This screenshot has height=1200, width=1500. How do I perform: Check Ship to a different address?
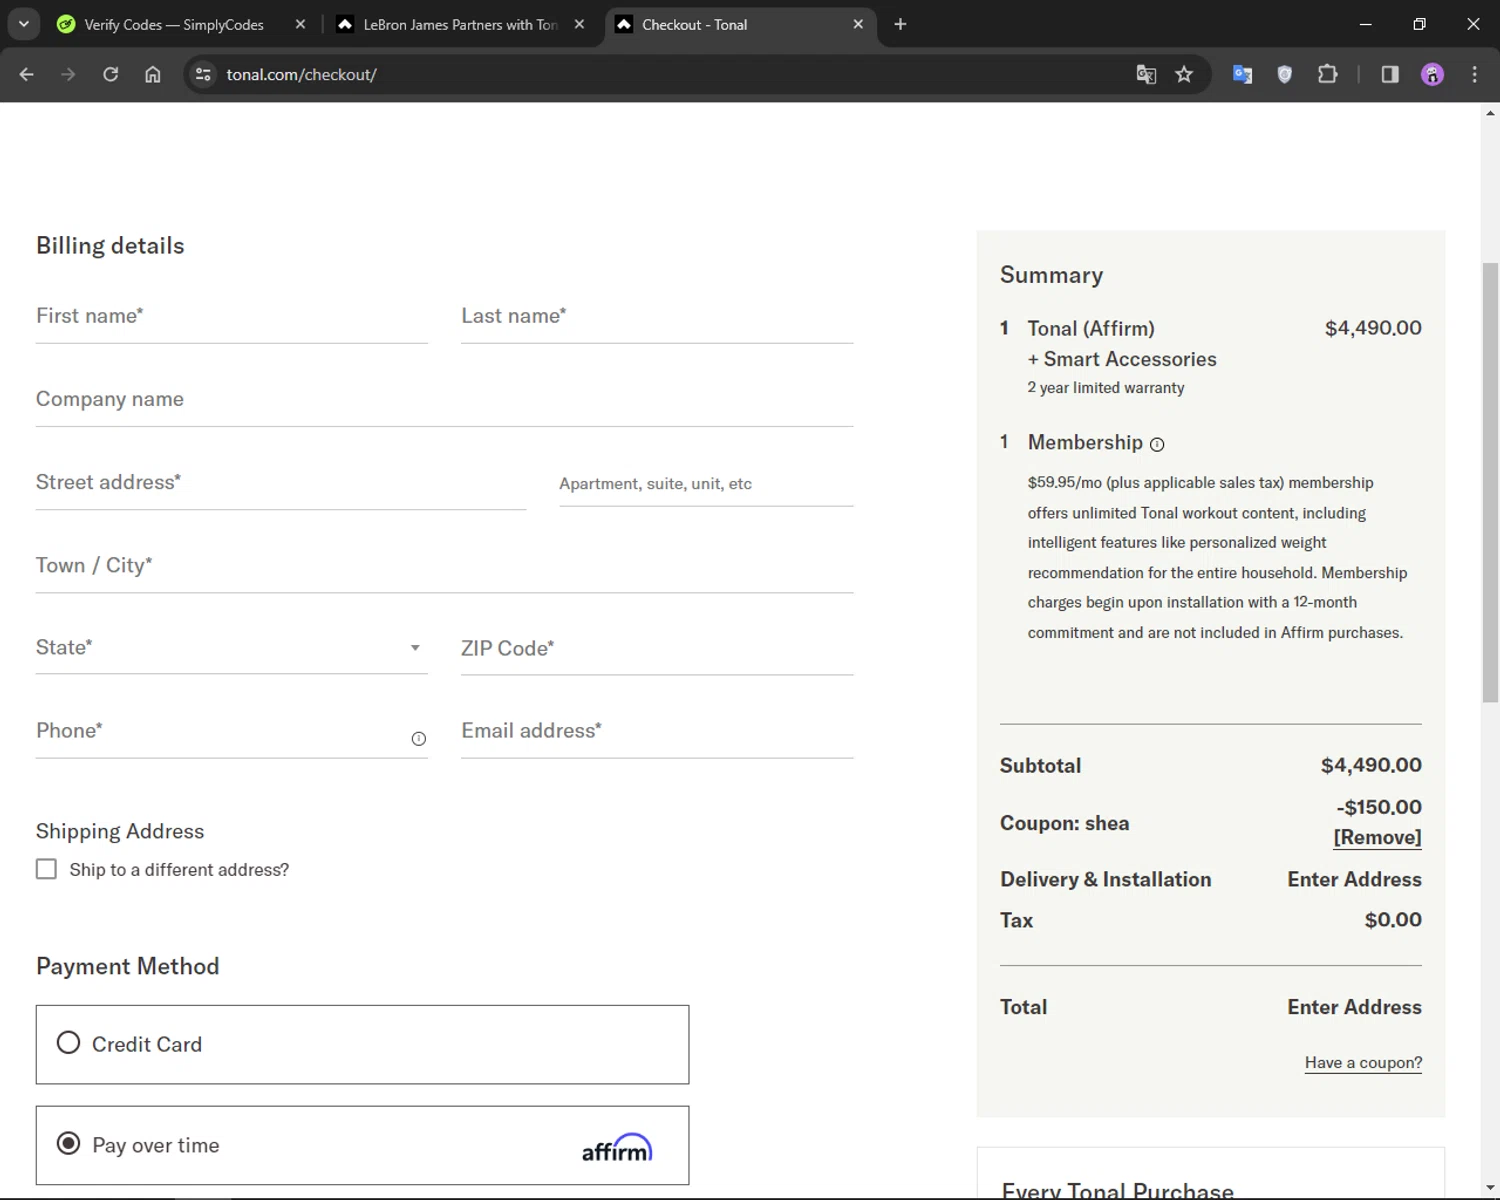(x=46, y=869)
